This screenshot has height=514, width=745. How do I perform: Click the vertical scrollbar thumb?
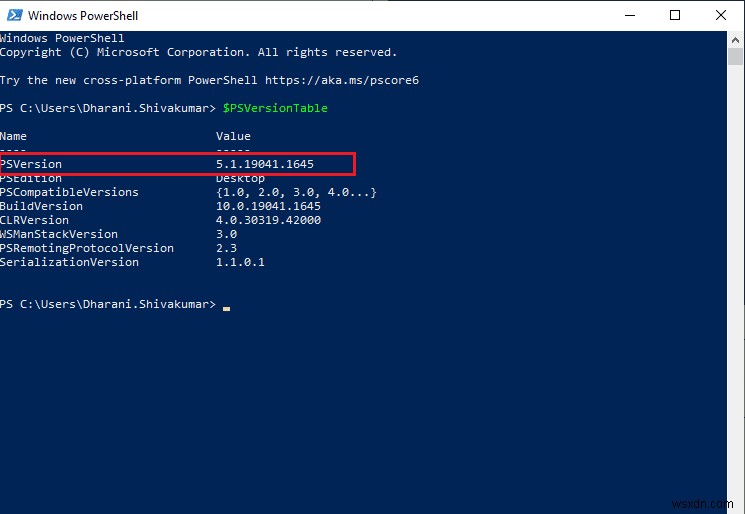click(735, 56)
